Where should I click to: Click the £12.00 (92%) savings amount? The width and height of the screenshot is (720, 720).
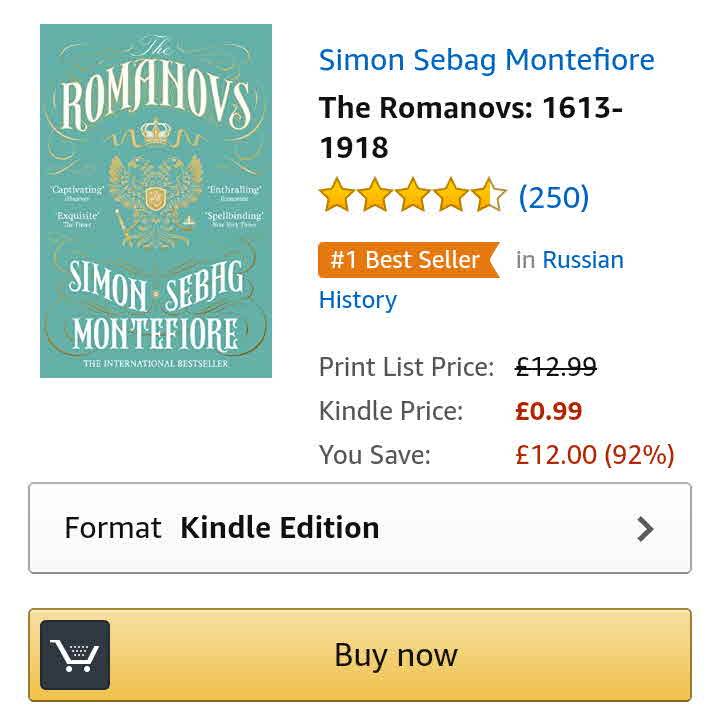pos(595,455)
